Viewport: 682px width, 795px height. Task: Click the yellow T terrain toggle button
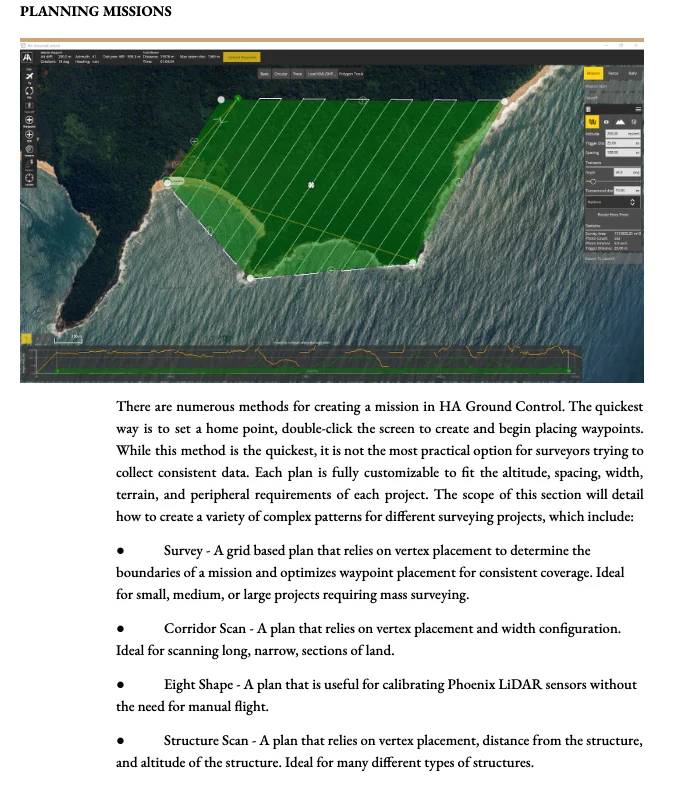[x=26, y=339]
